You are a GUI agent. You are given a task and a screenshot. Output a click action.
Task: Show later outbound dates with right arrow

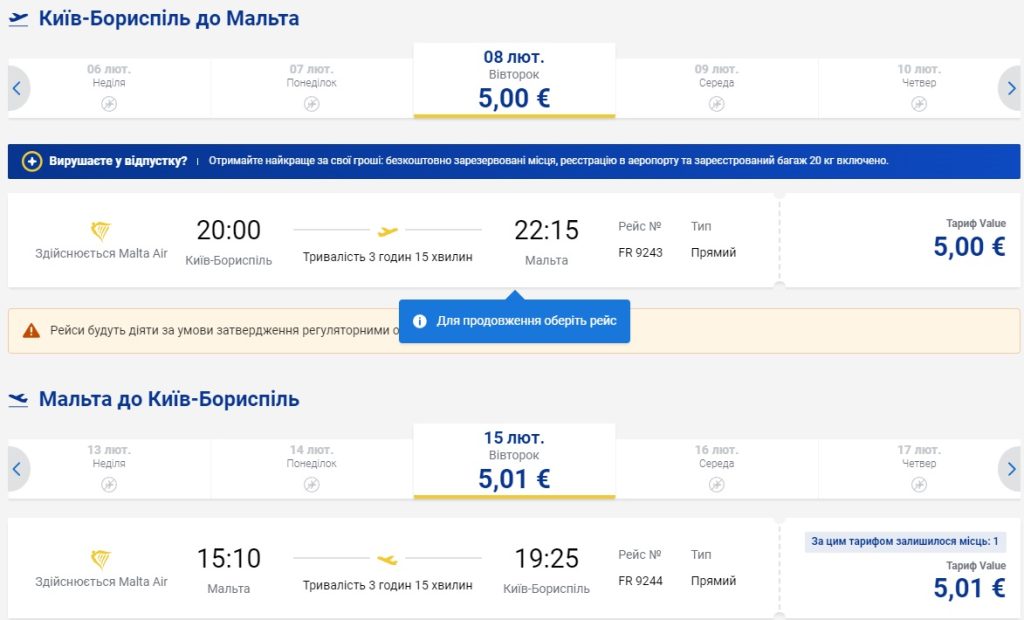[x=1010, y=88]
